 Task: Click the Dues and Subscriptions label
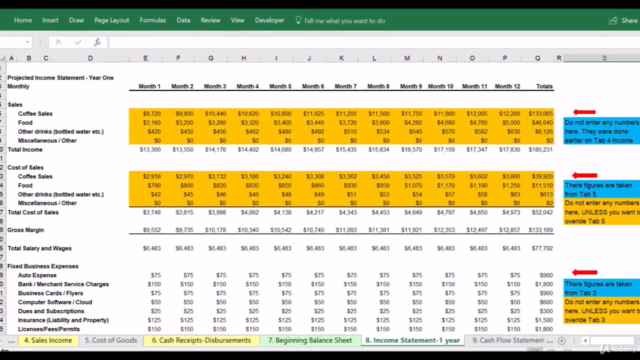click(51, 311)
